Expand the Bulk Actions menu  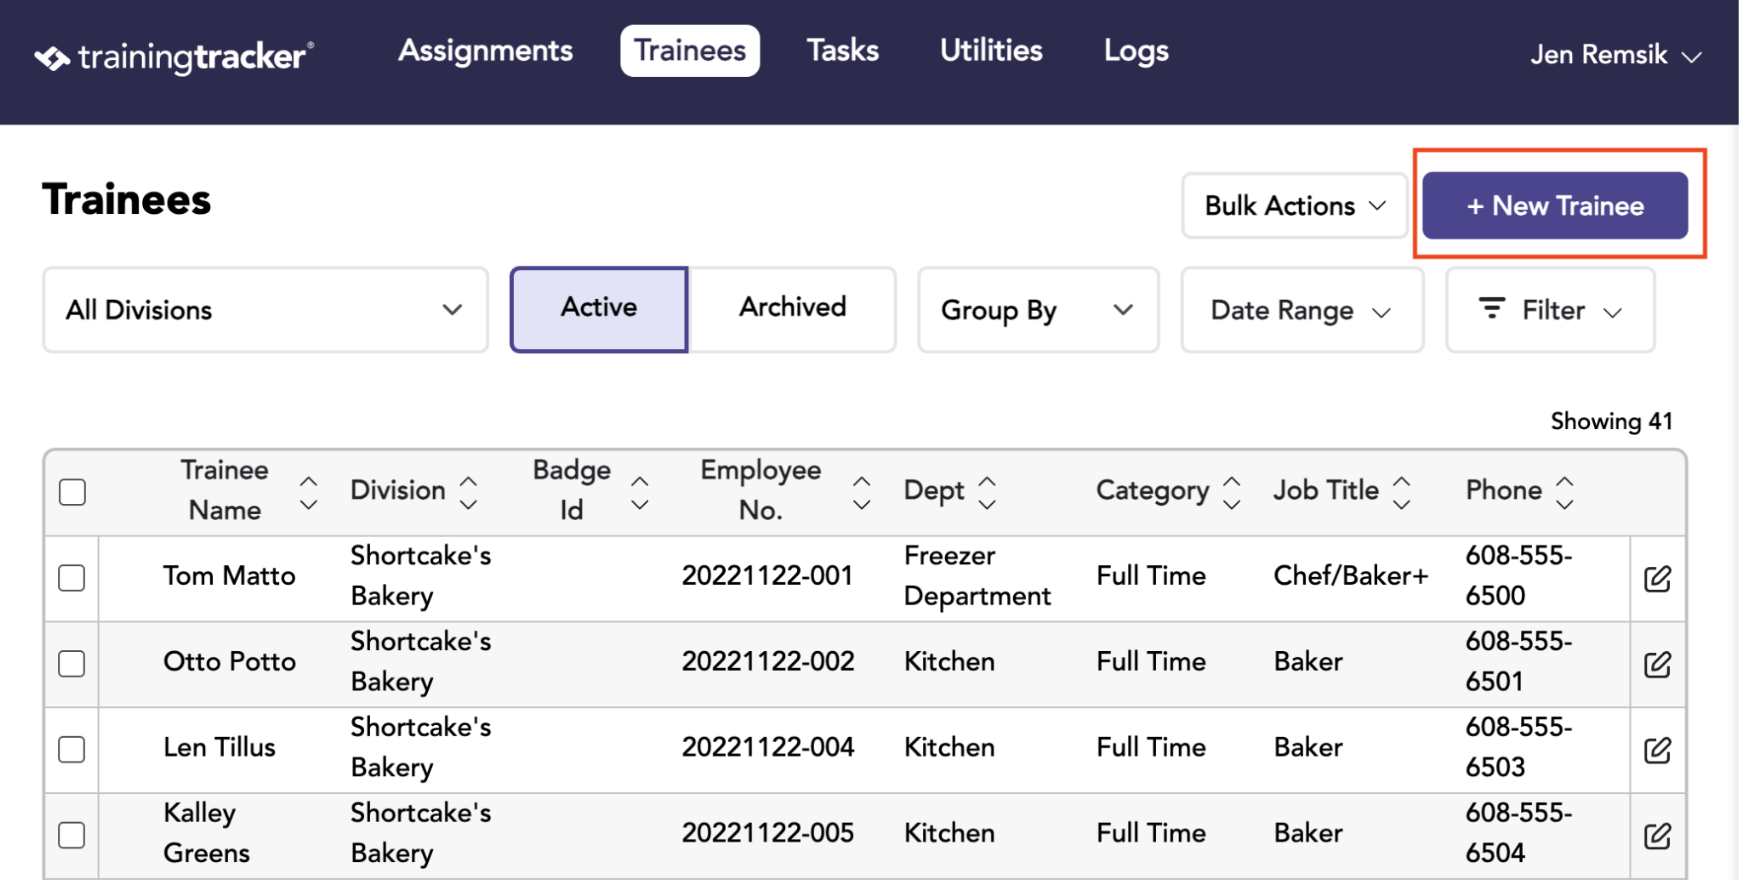pyautogui.click(x=1295, y=206)
